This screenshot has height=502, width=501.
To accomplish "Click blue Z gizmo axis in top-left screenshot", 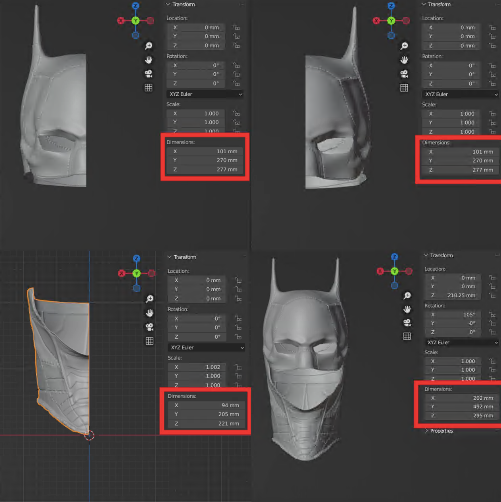I will (x=135, y=6).
